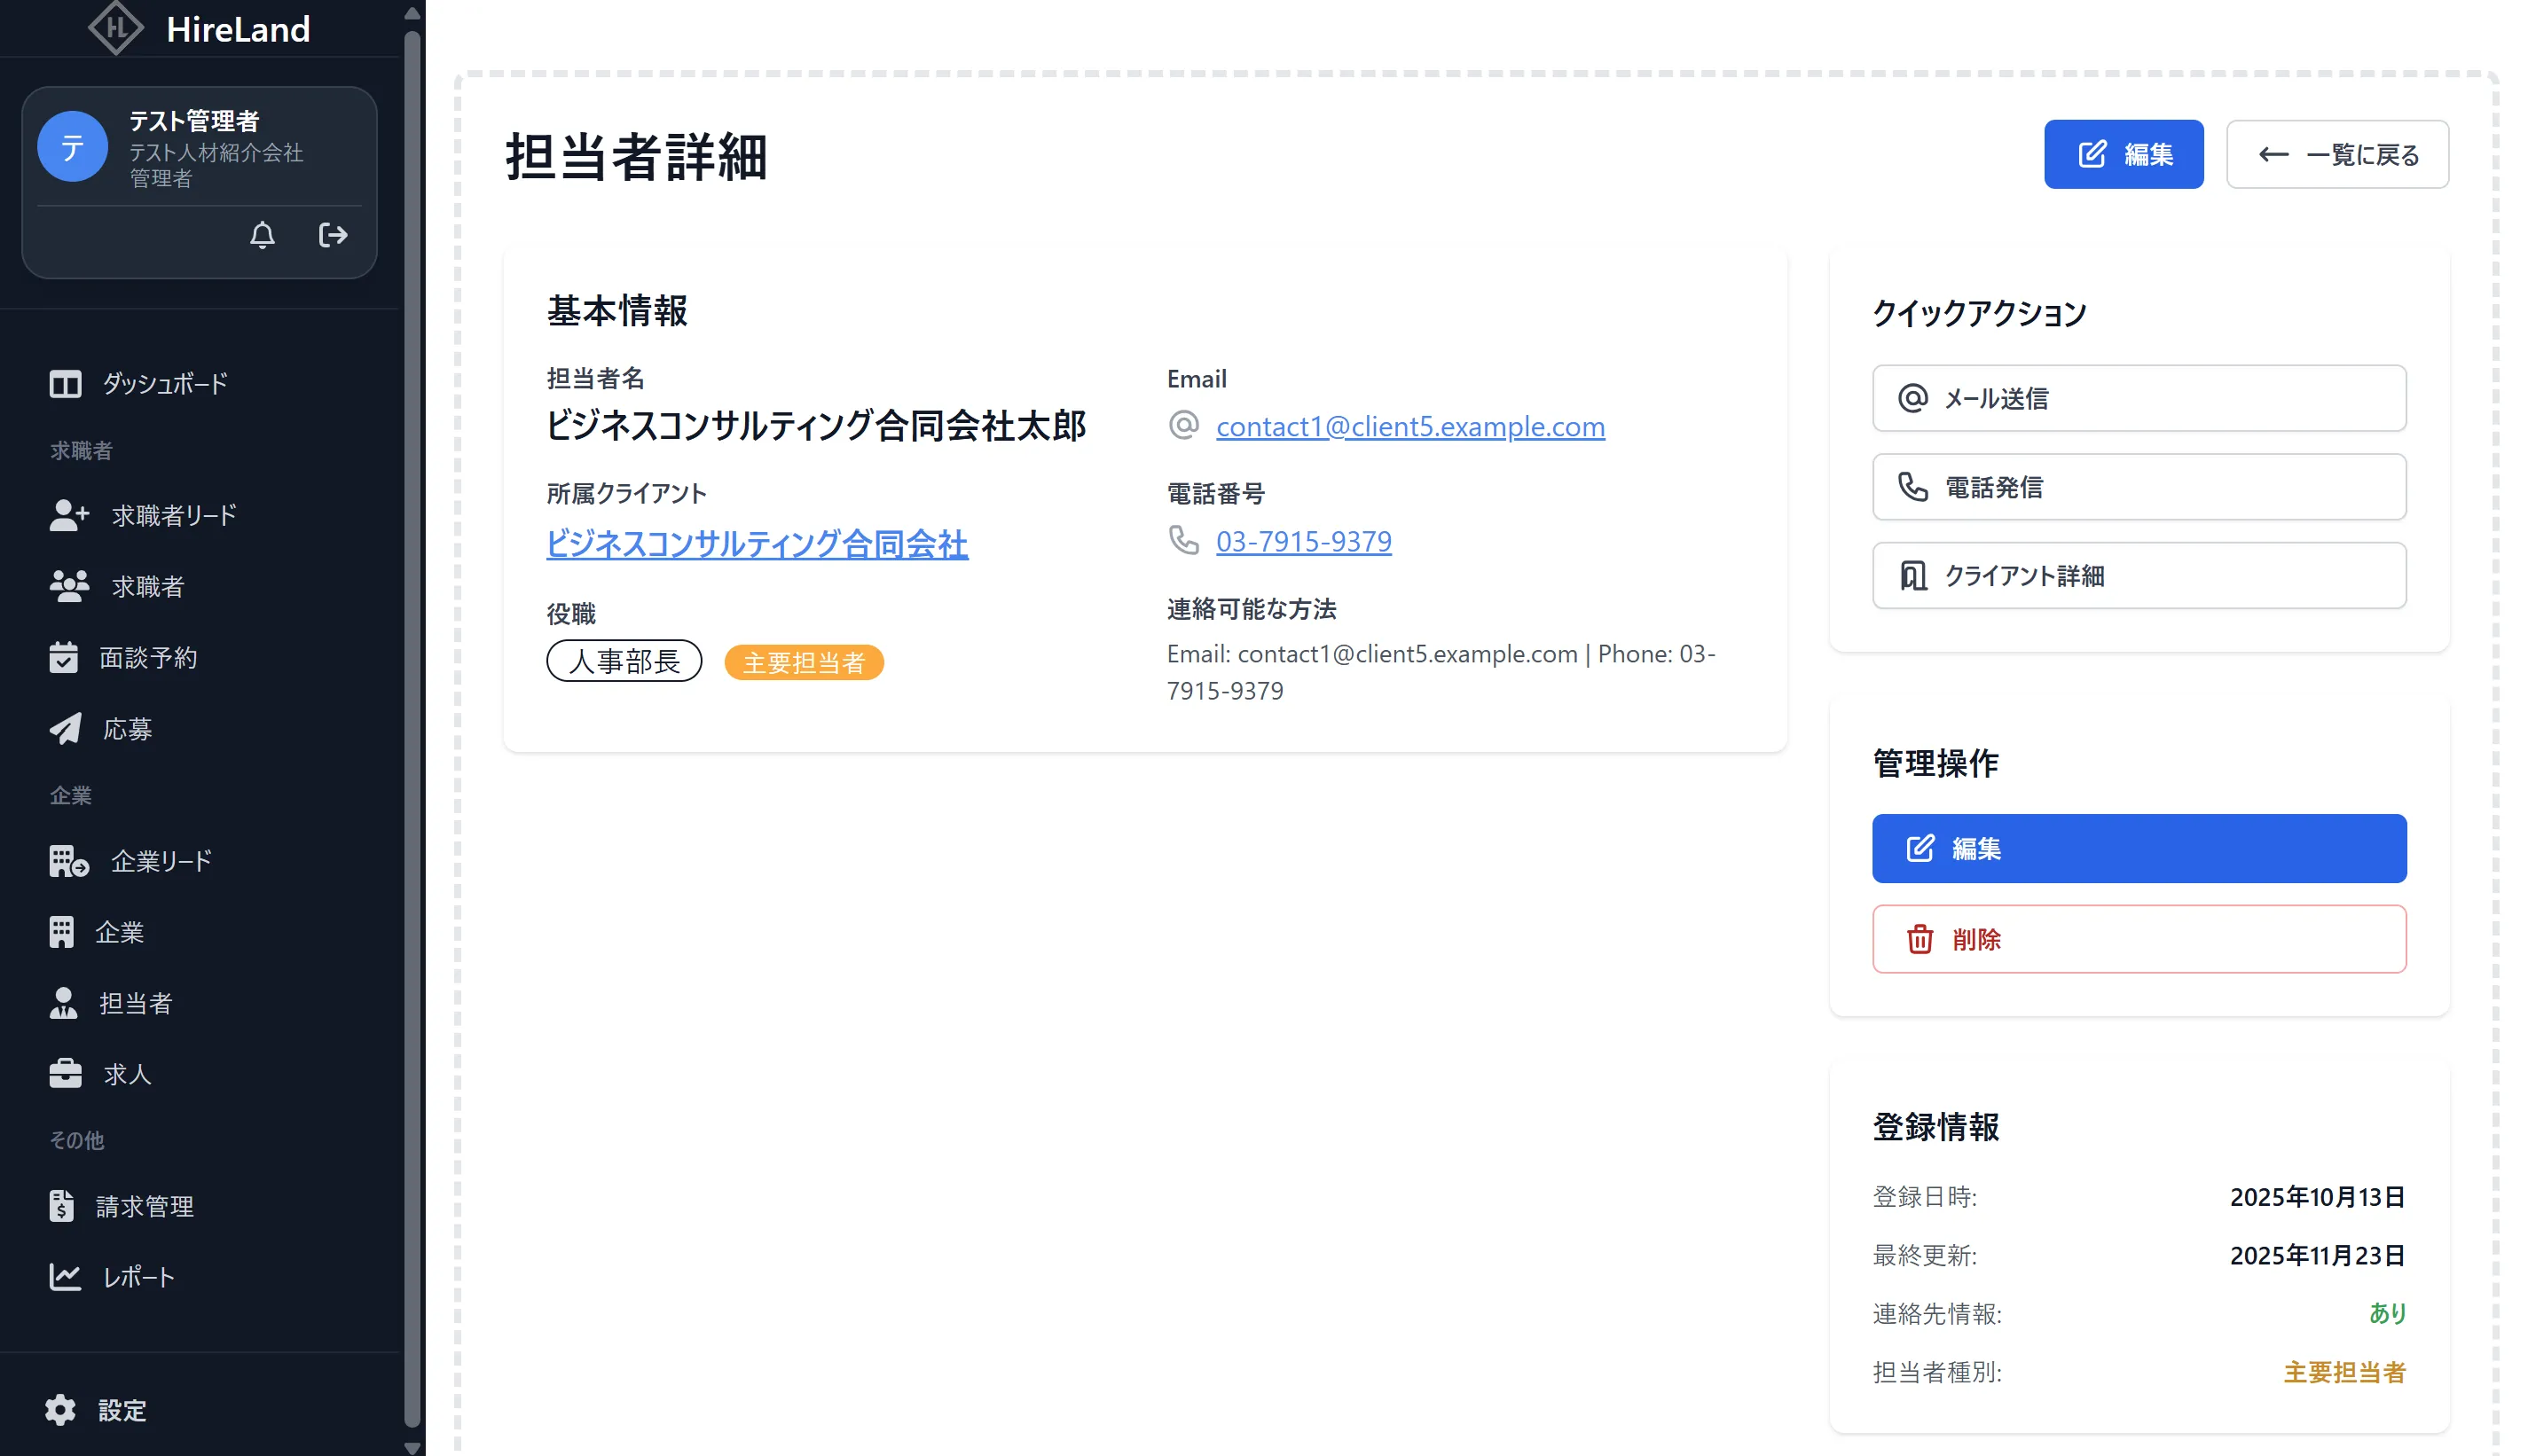Click the 電話発信 quick action
This screenshot has height=1456, width=2528.
click(2139, 487)
